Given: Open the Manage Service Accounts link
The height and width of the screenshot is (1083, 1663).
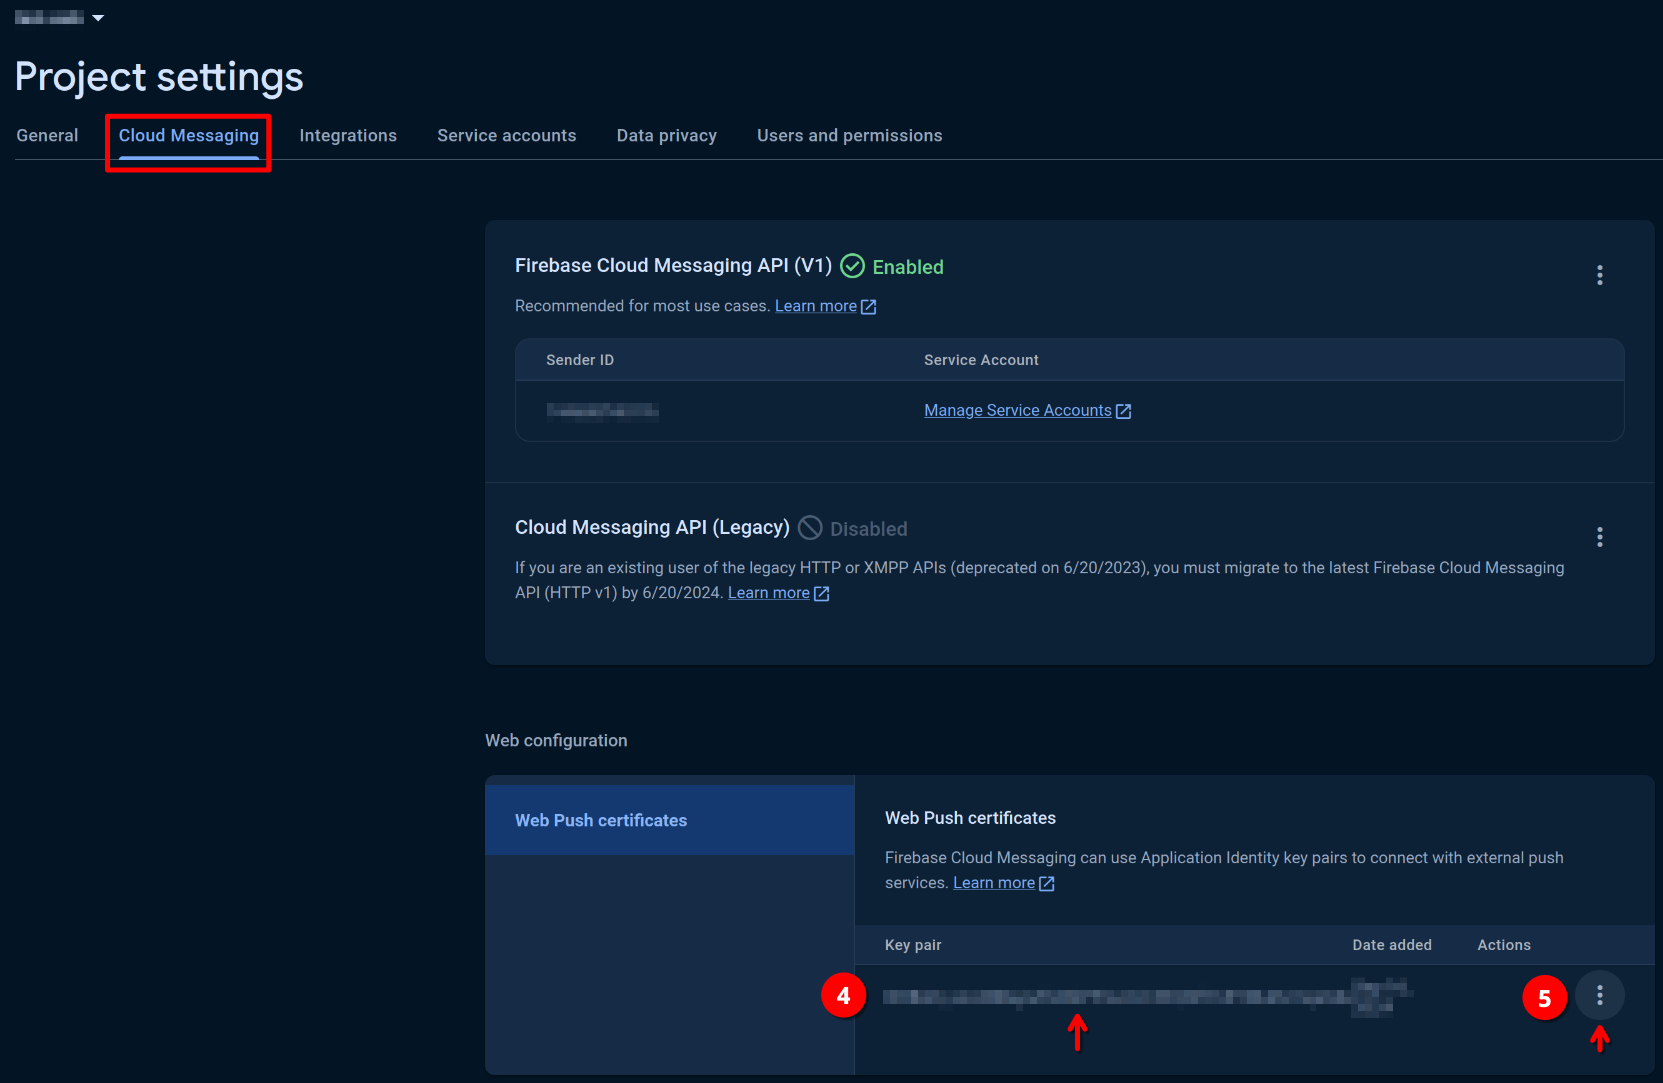Looking at the screenshot, I should pyautogui.click(x=1018, y=410).
